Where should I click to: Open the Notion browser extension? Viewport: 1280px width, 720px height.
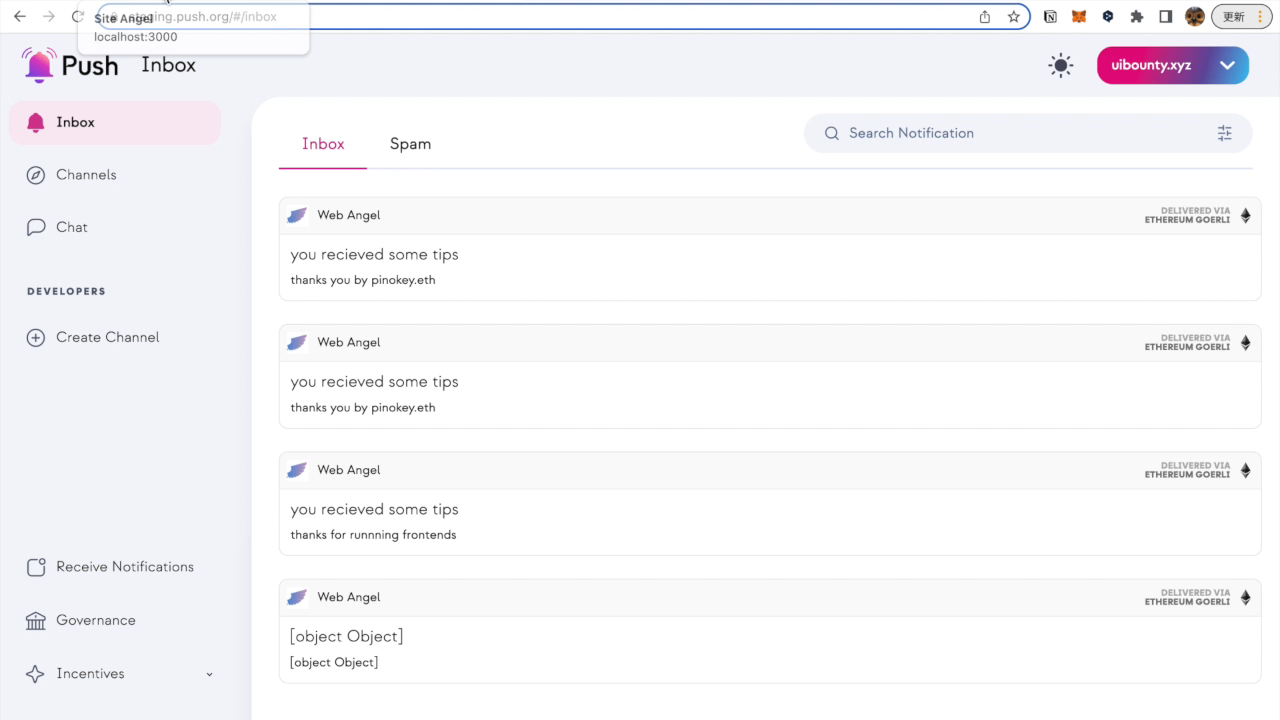pyautogui.click(x=1050, y=17)
